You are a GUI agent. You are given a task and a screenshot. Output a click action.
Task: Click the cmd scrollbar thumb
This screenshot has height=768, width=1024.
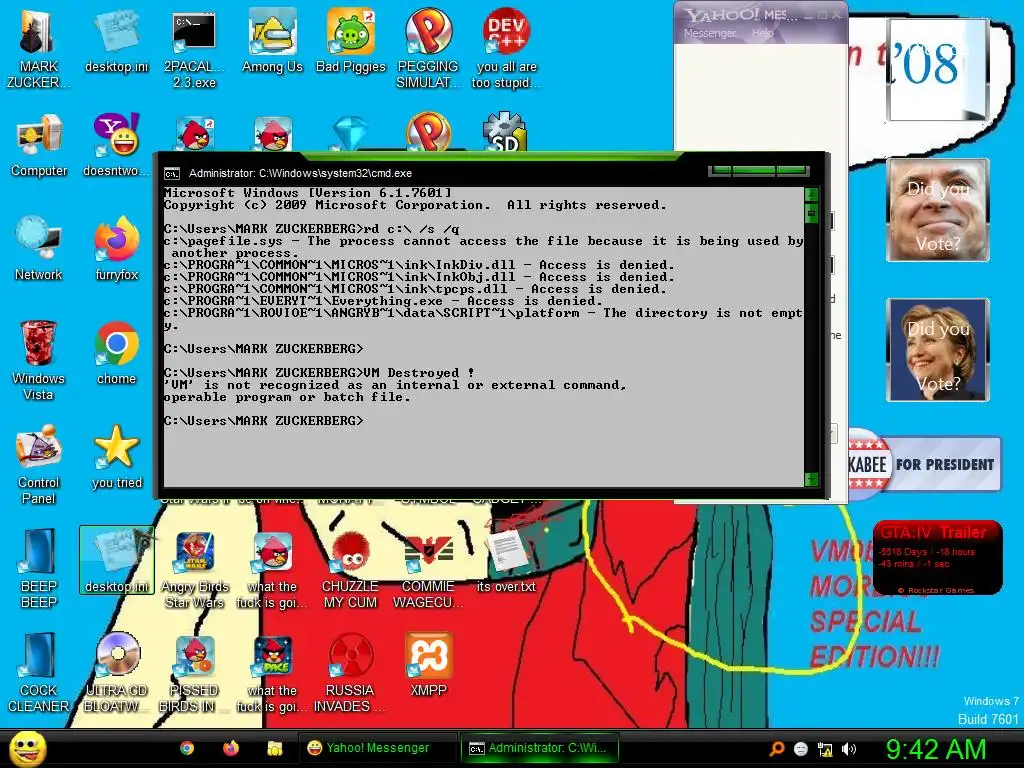click(x=811, y=212)
